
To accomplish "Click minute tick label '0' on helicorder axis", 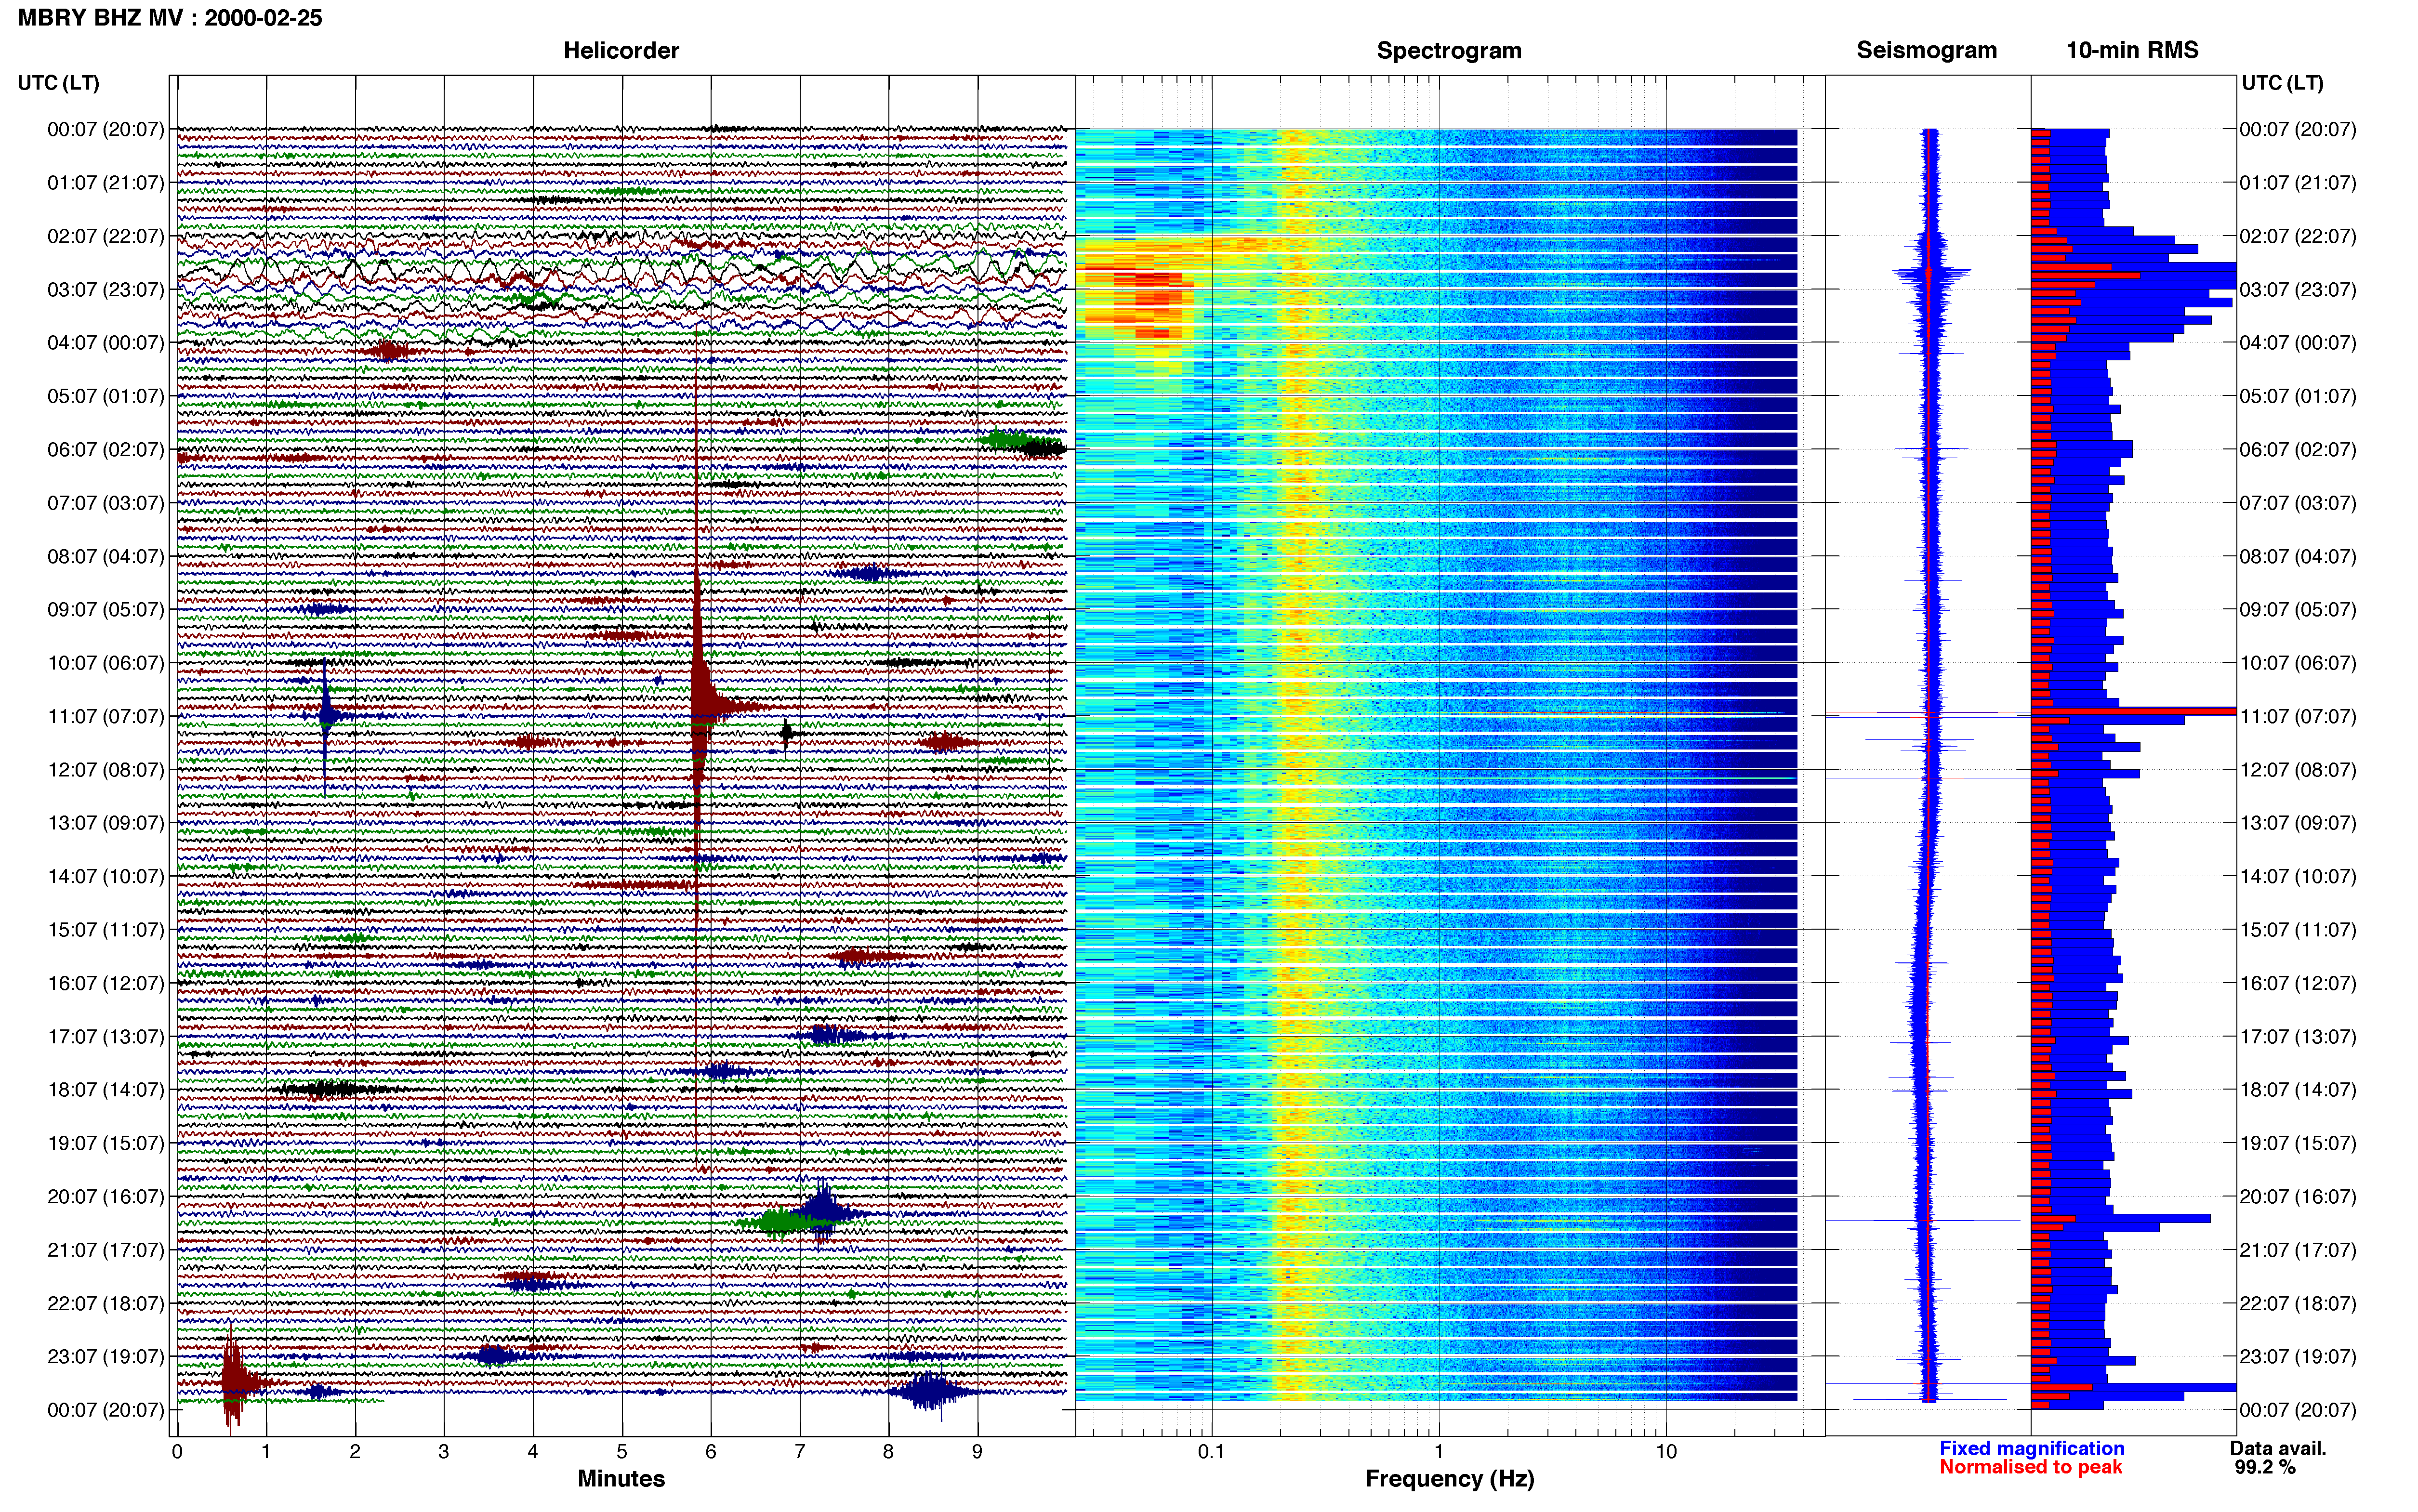I will click(x=177, y=1451).
